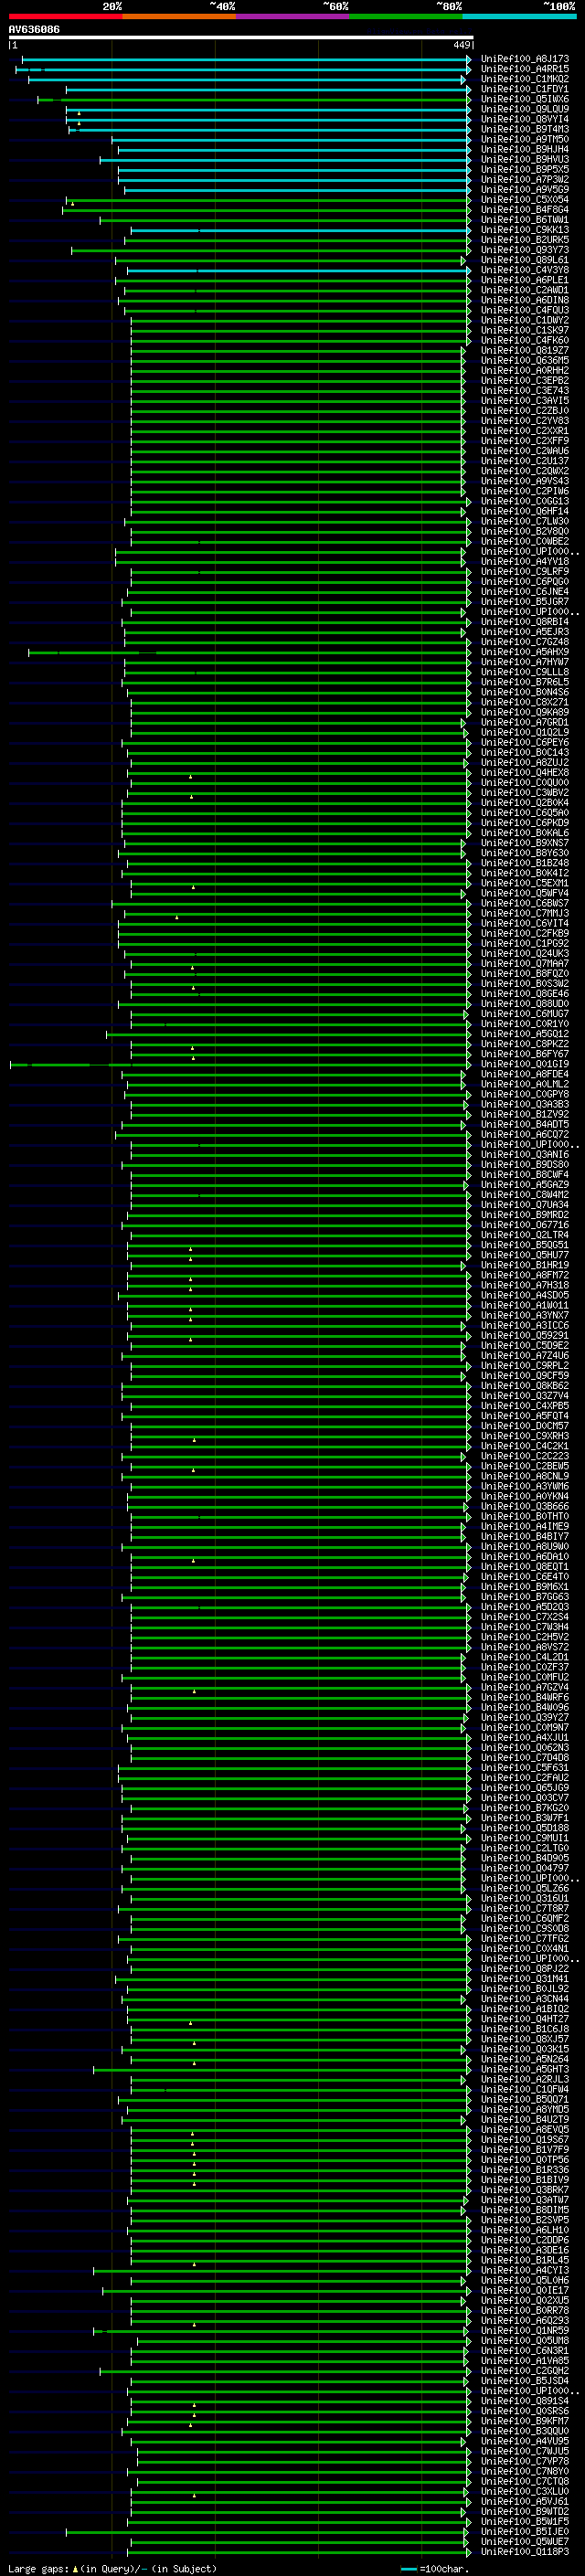
Task: Select hit label UniRef100_C2AWD1
Action: (524, 291)
